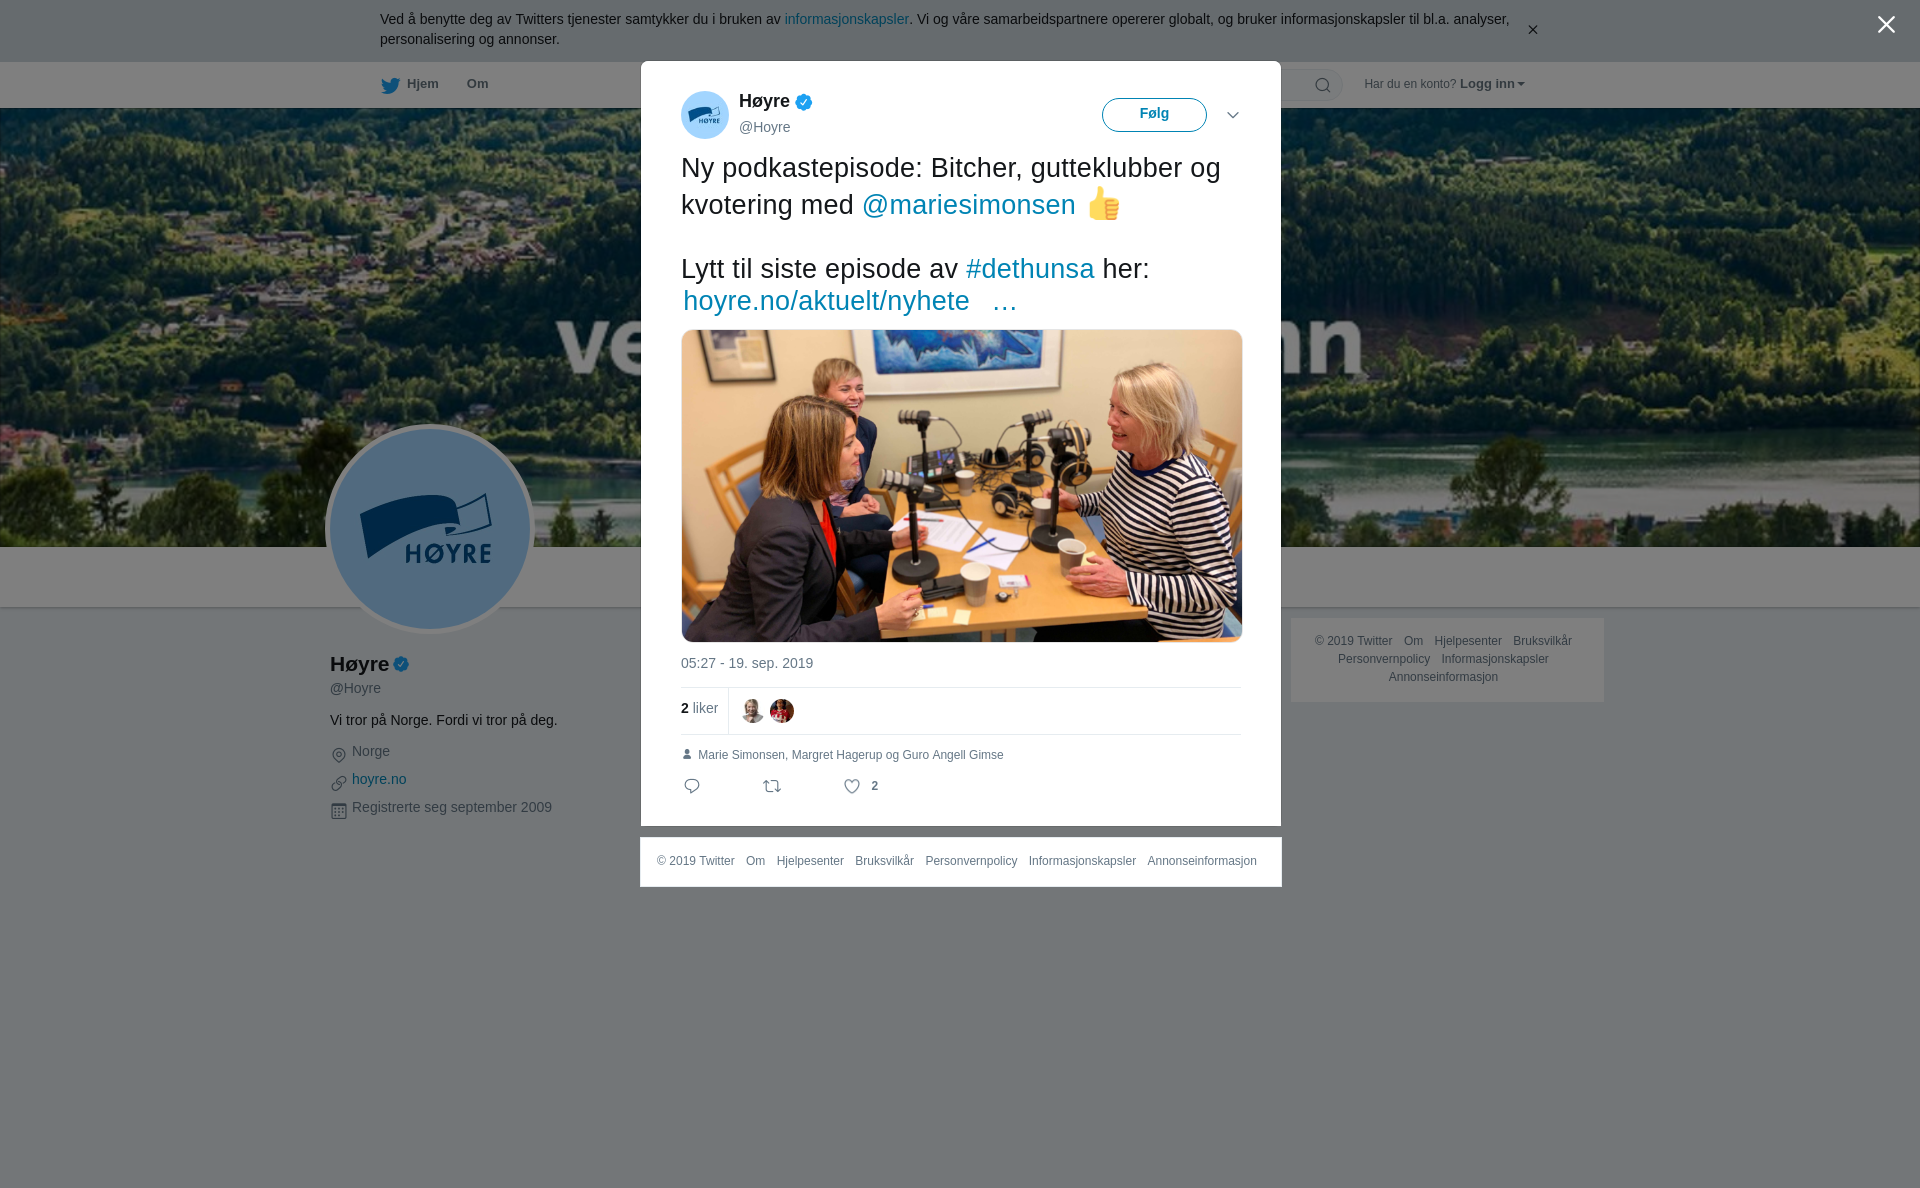Like the tweet with heart icon
1920x1188 pixels.
point(852,787)
